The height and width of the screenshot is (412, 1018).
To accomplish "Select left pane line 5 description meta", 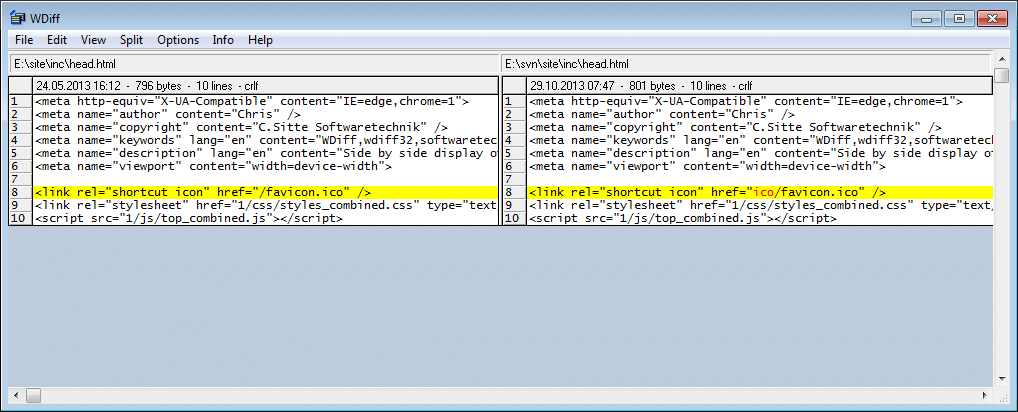I will pos(266,154).
